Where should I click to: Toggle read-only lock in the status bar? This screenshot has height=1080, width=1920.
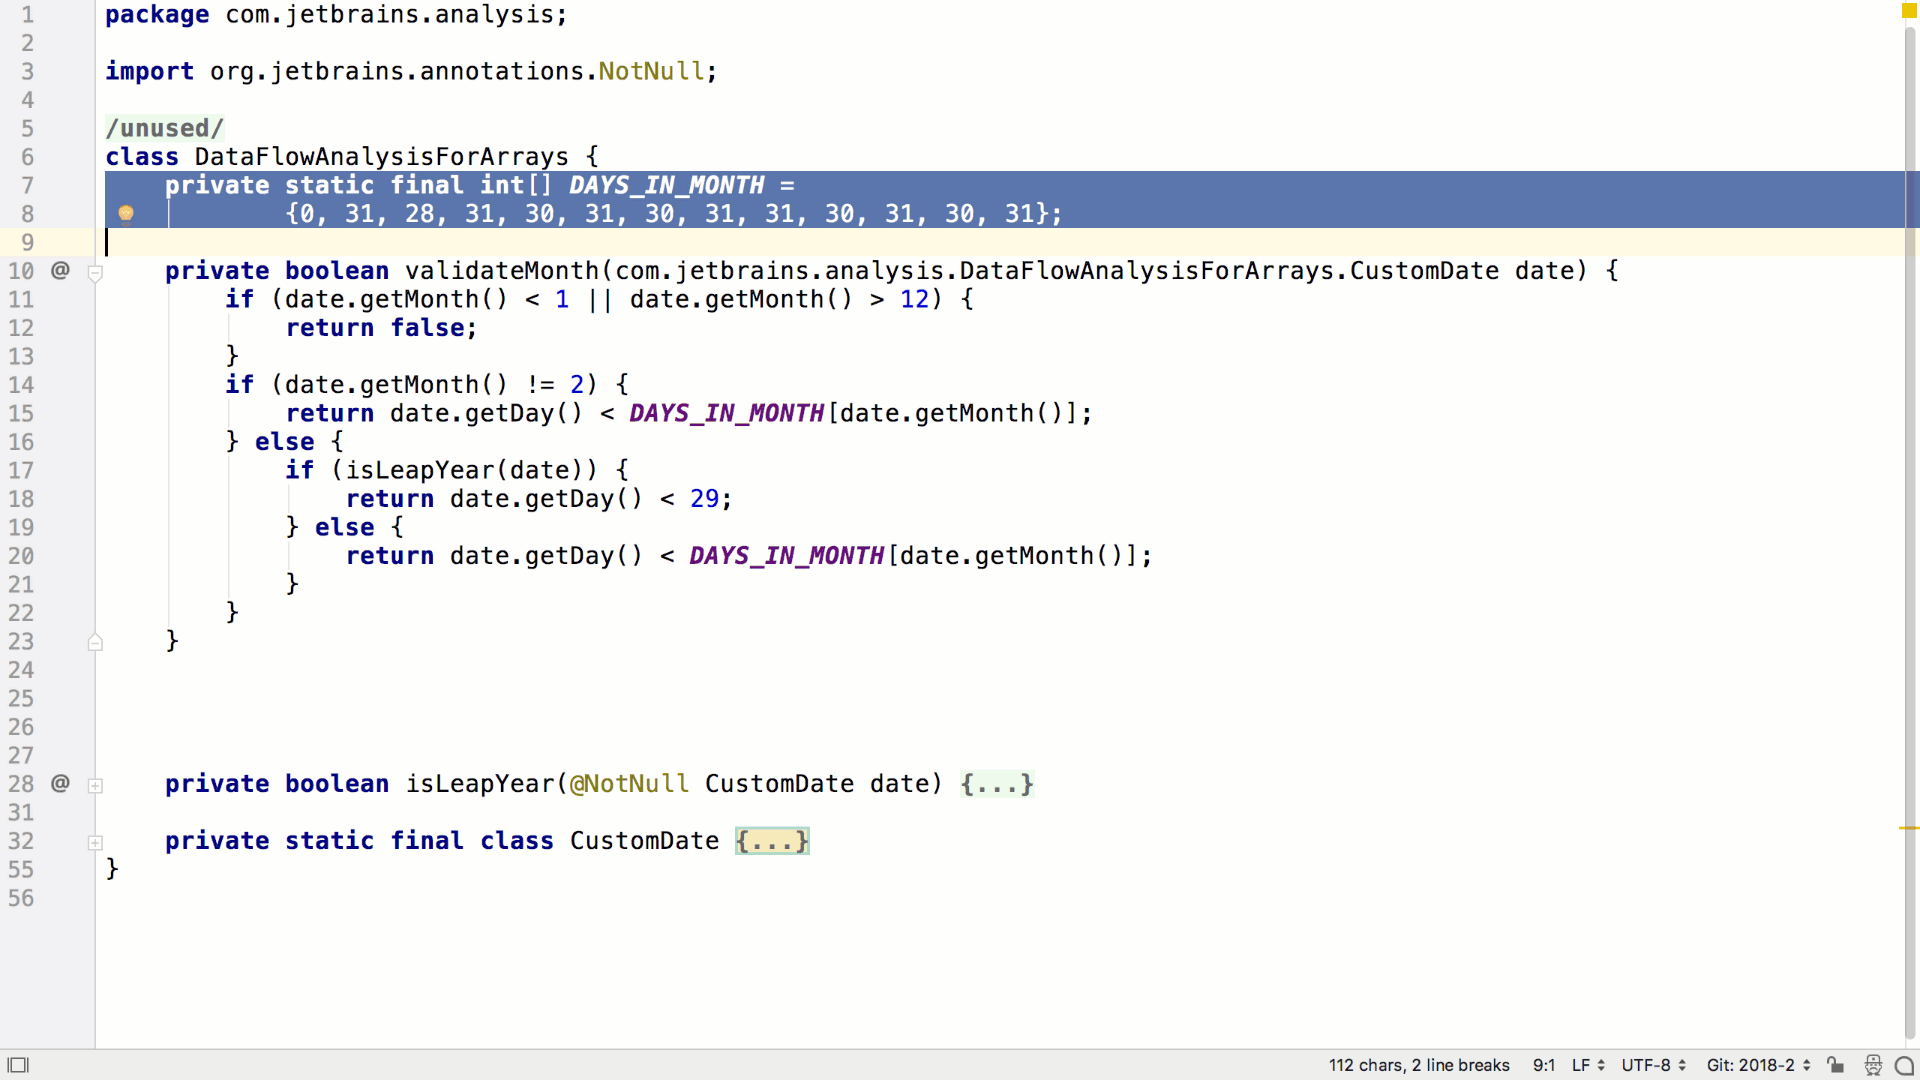coord(1837,1066)
